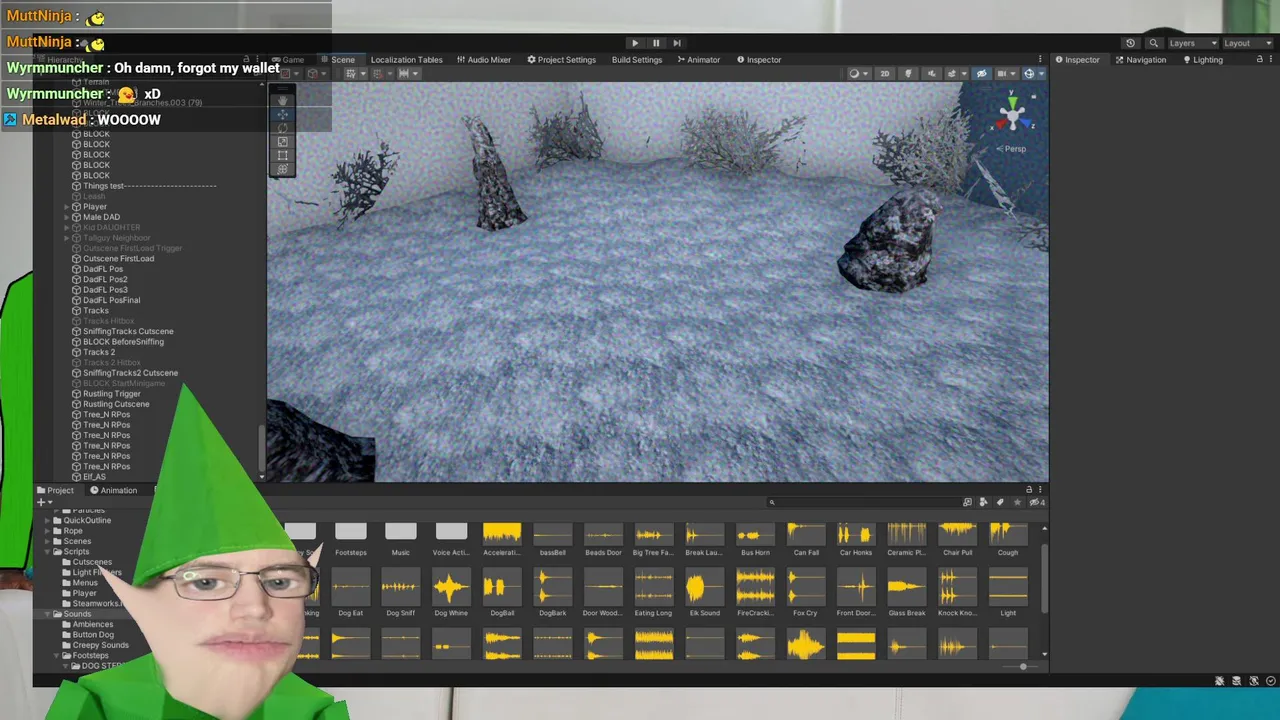Viewport: 1280px width, 720px height.
Task: Select the Bus Horn audio clip
Action: coord(755,540)
